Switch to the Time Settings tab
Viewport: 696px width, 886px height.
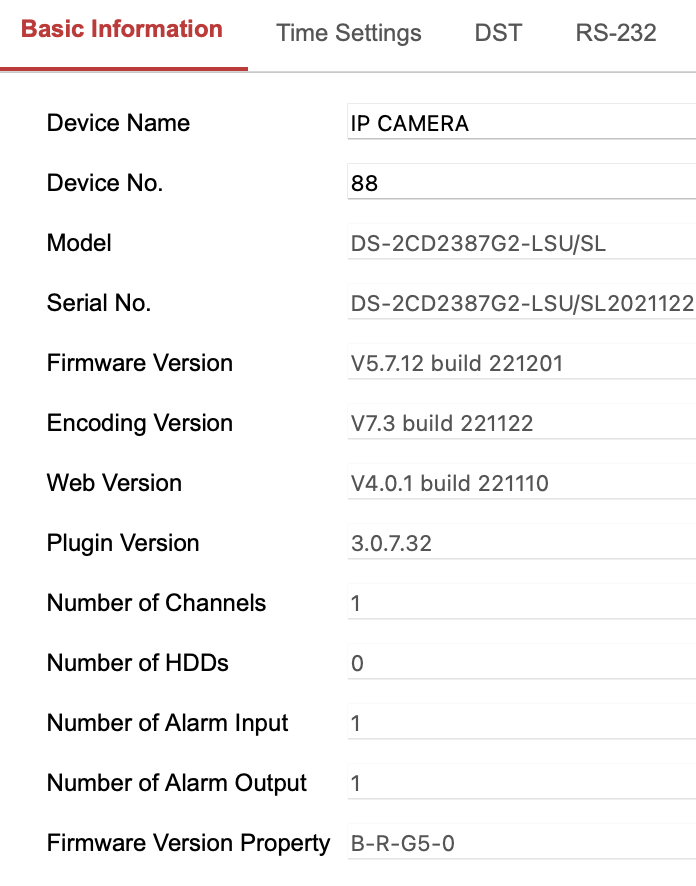348,33
